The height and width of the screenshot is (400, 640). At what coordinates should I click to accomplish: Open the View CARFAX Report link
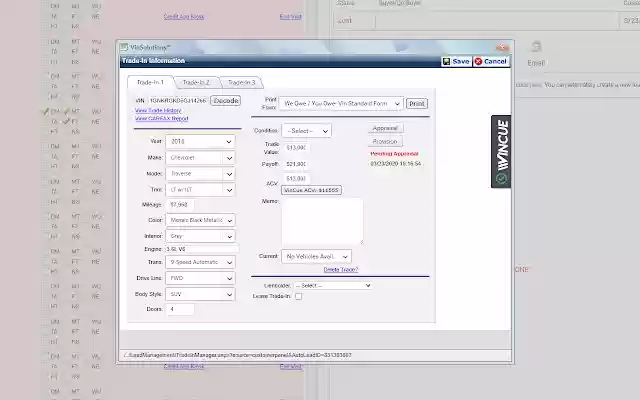click(162, 119)
